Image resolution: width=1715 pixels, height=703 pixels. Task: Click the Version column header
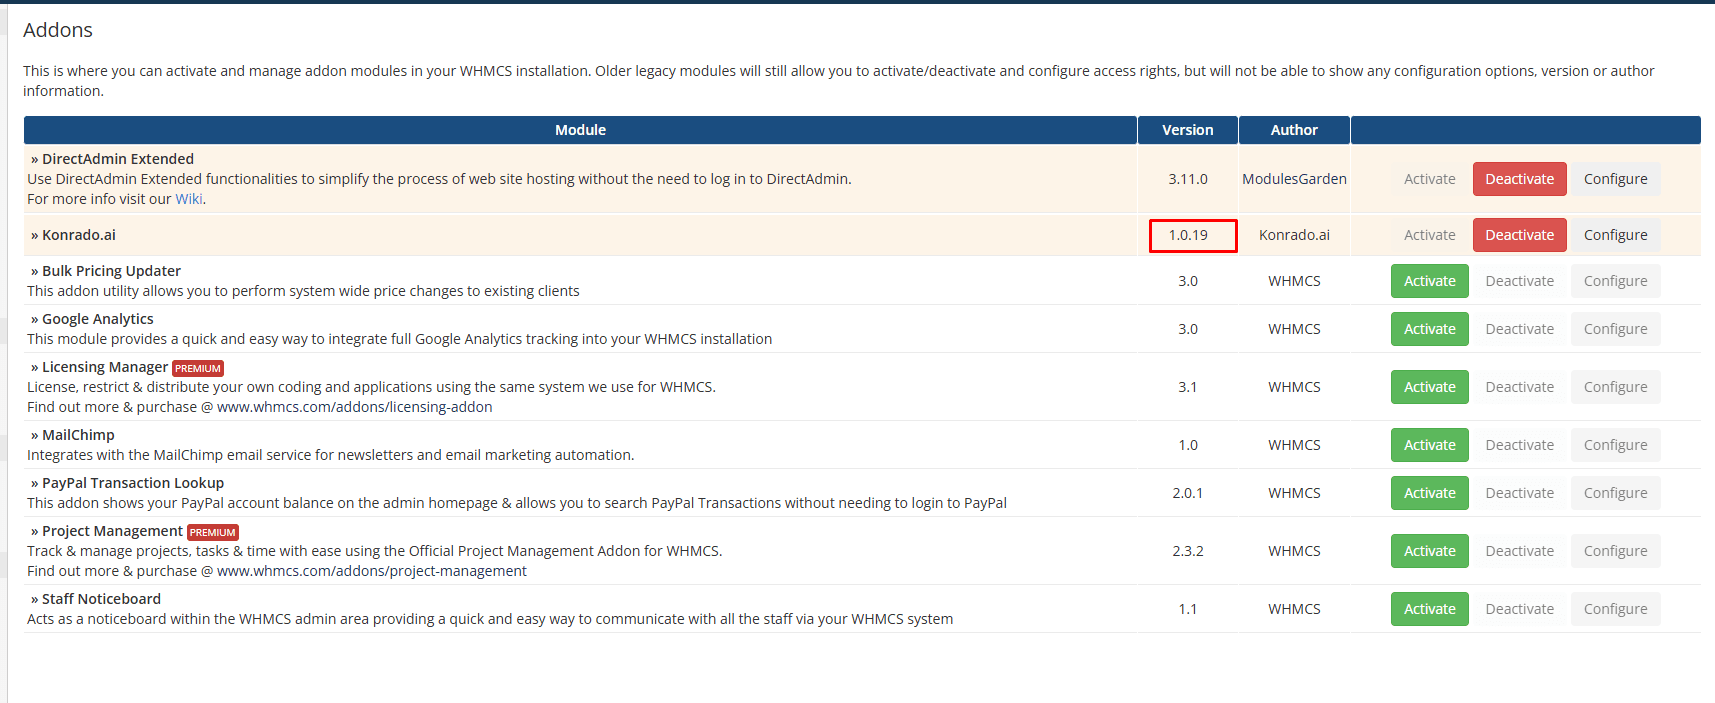[1188, 130]
